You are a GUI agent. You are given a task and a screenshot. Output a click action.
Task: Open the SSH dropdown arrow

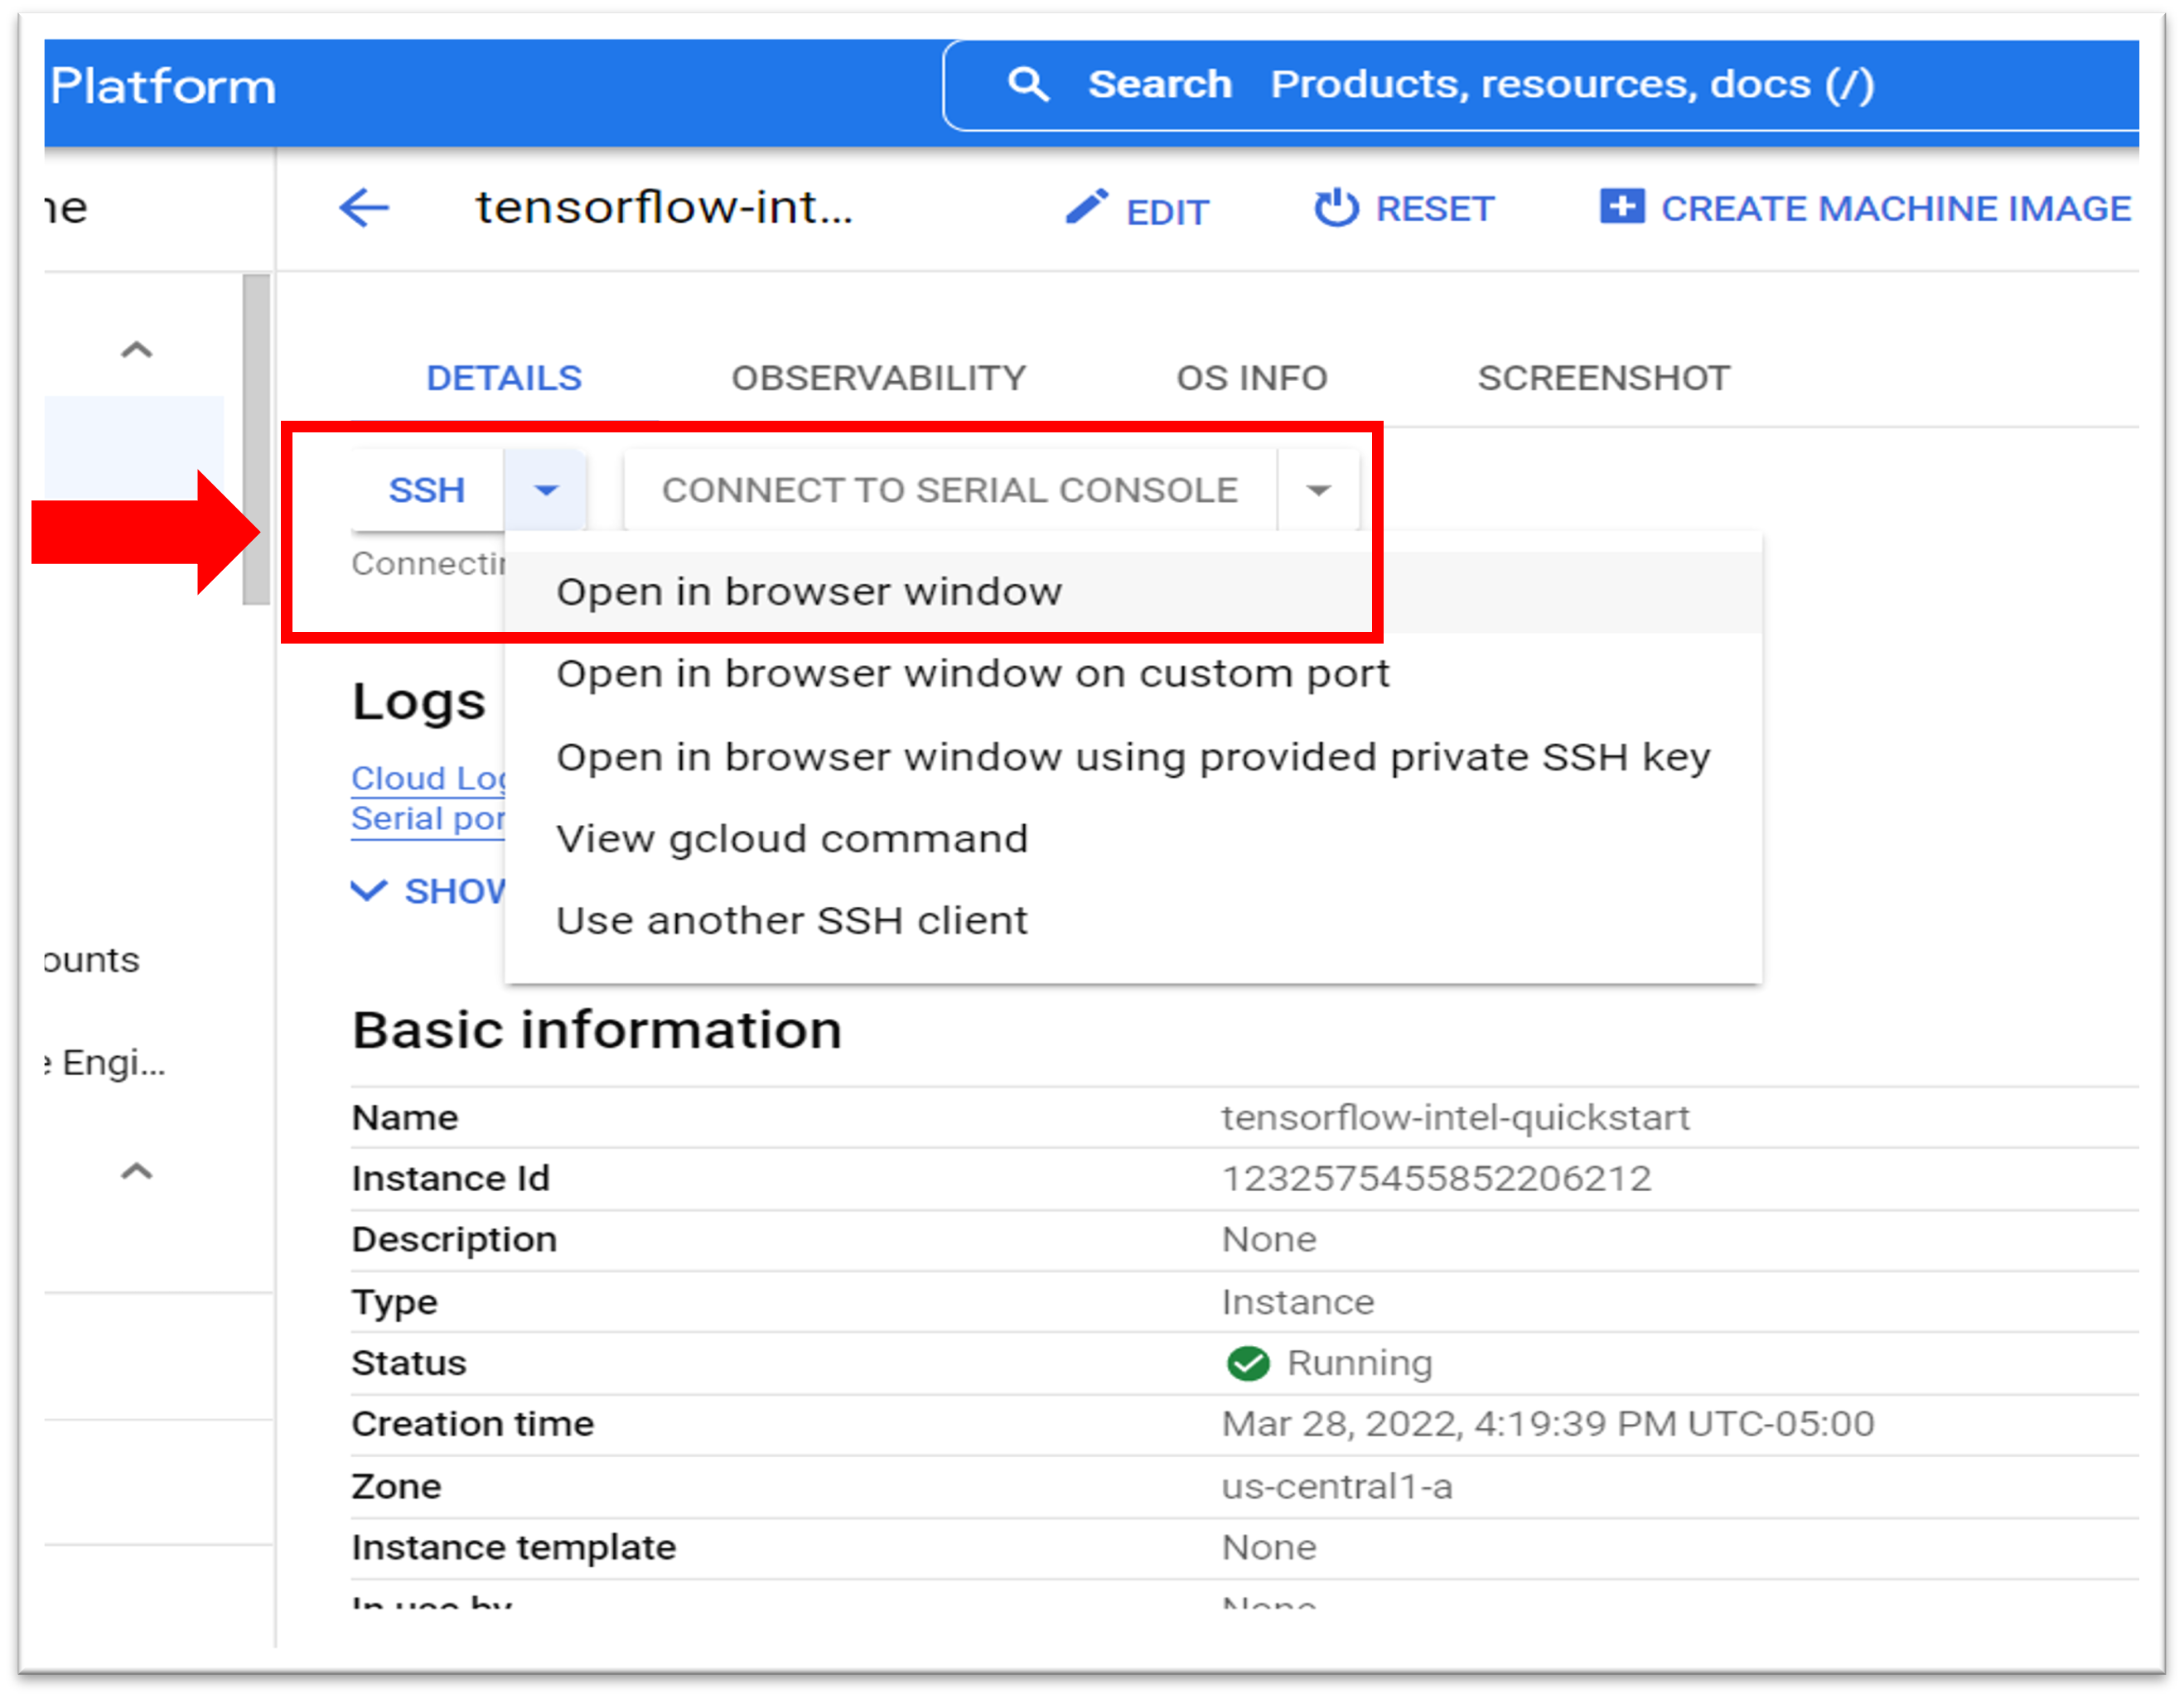(546, 490)
